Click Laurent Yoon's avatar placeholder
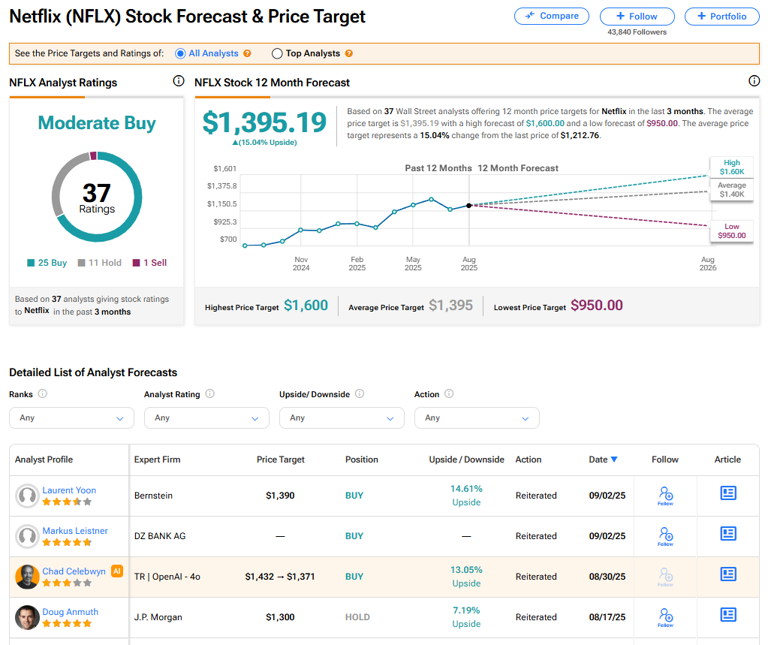 tap(27, 496)
